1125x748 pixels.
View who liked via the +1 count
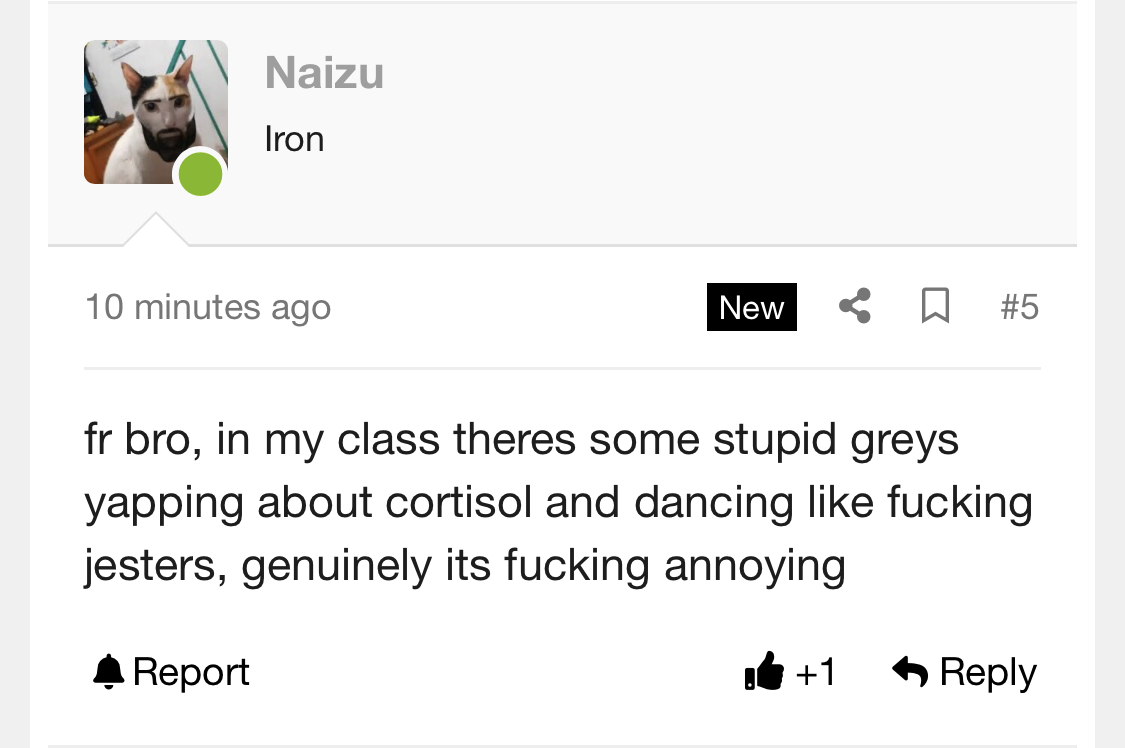pos(816,672)
